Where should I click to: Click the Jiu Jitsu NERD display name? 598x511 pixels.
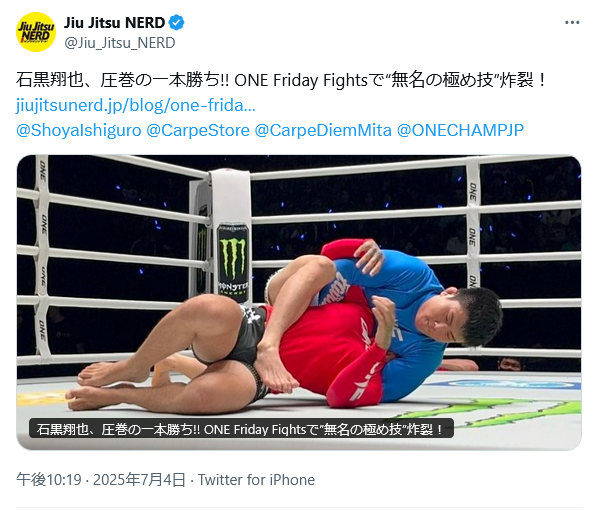click(114, 23)
